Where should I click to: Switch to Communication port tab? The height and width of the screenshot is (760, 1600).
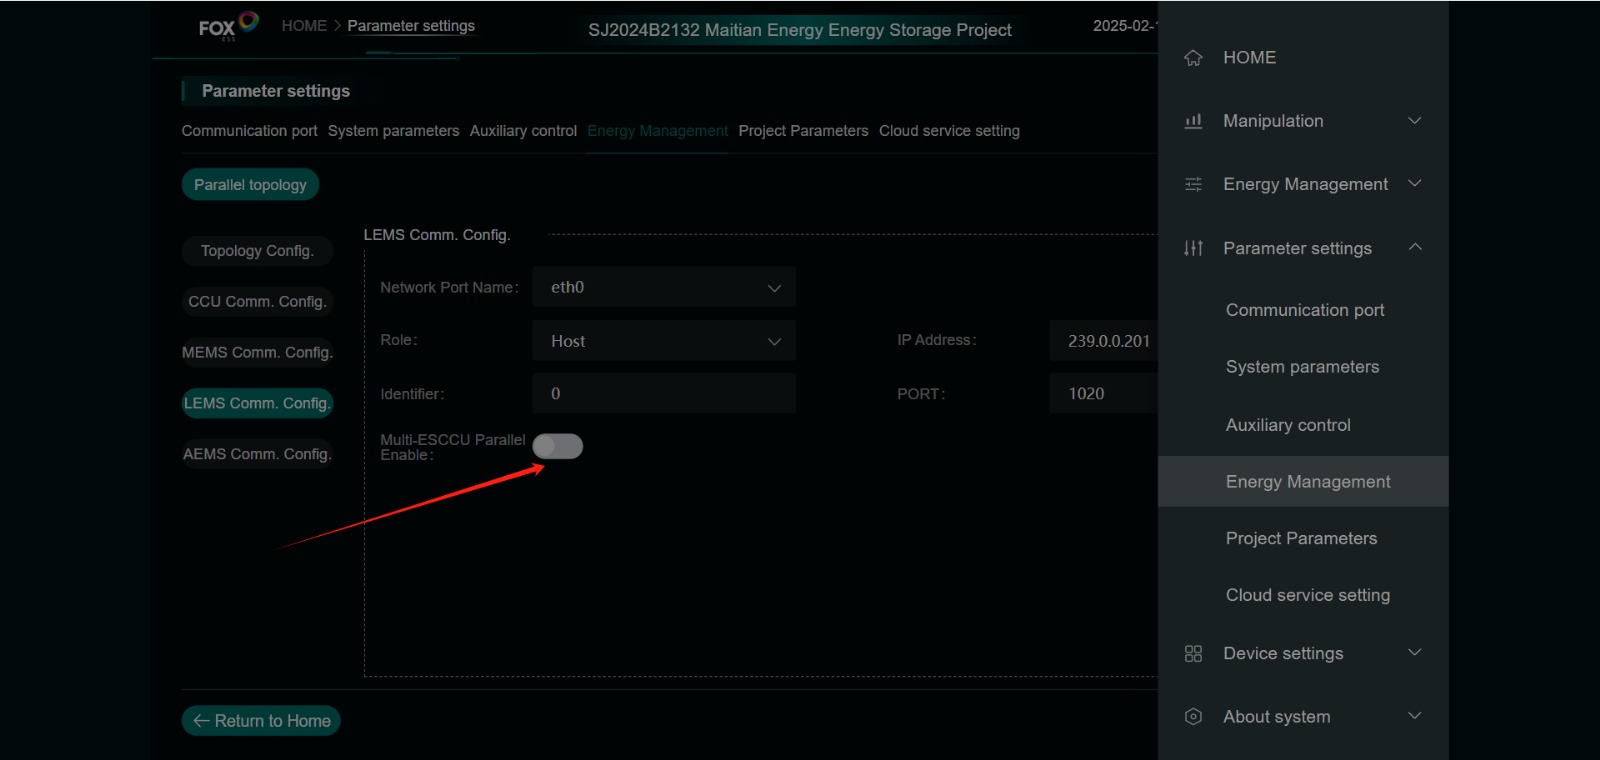click(249, 131)
